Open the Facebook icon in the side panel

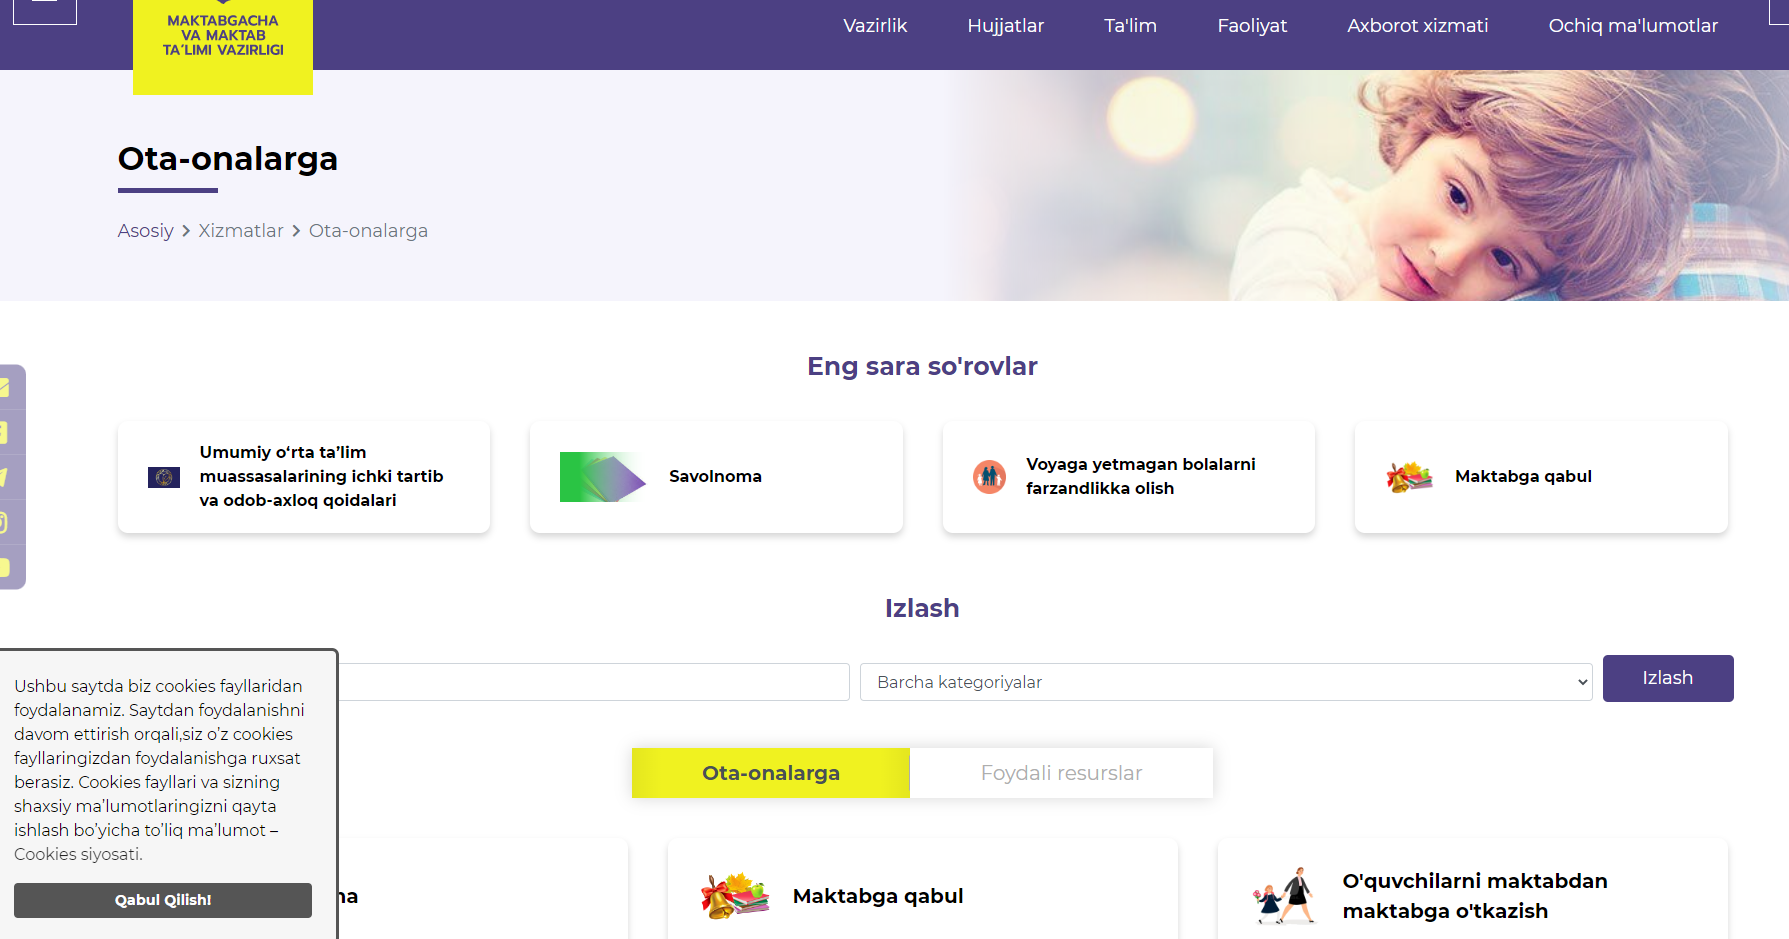tap(5, 432)
